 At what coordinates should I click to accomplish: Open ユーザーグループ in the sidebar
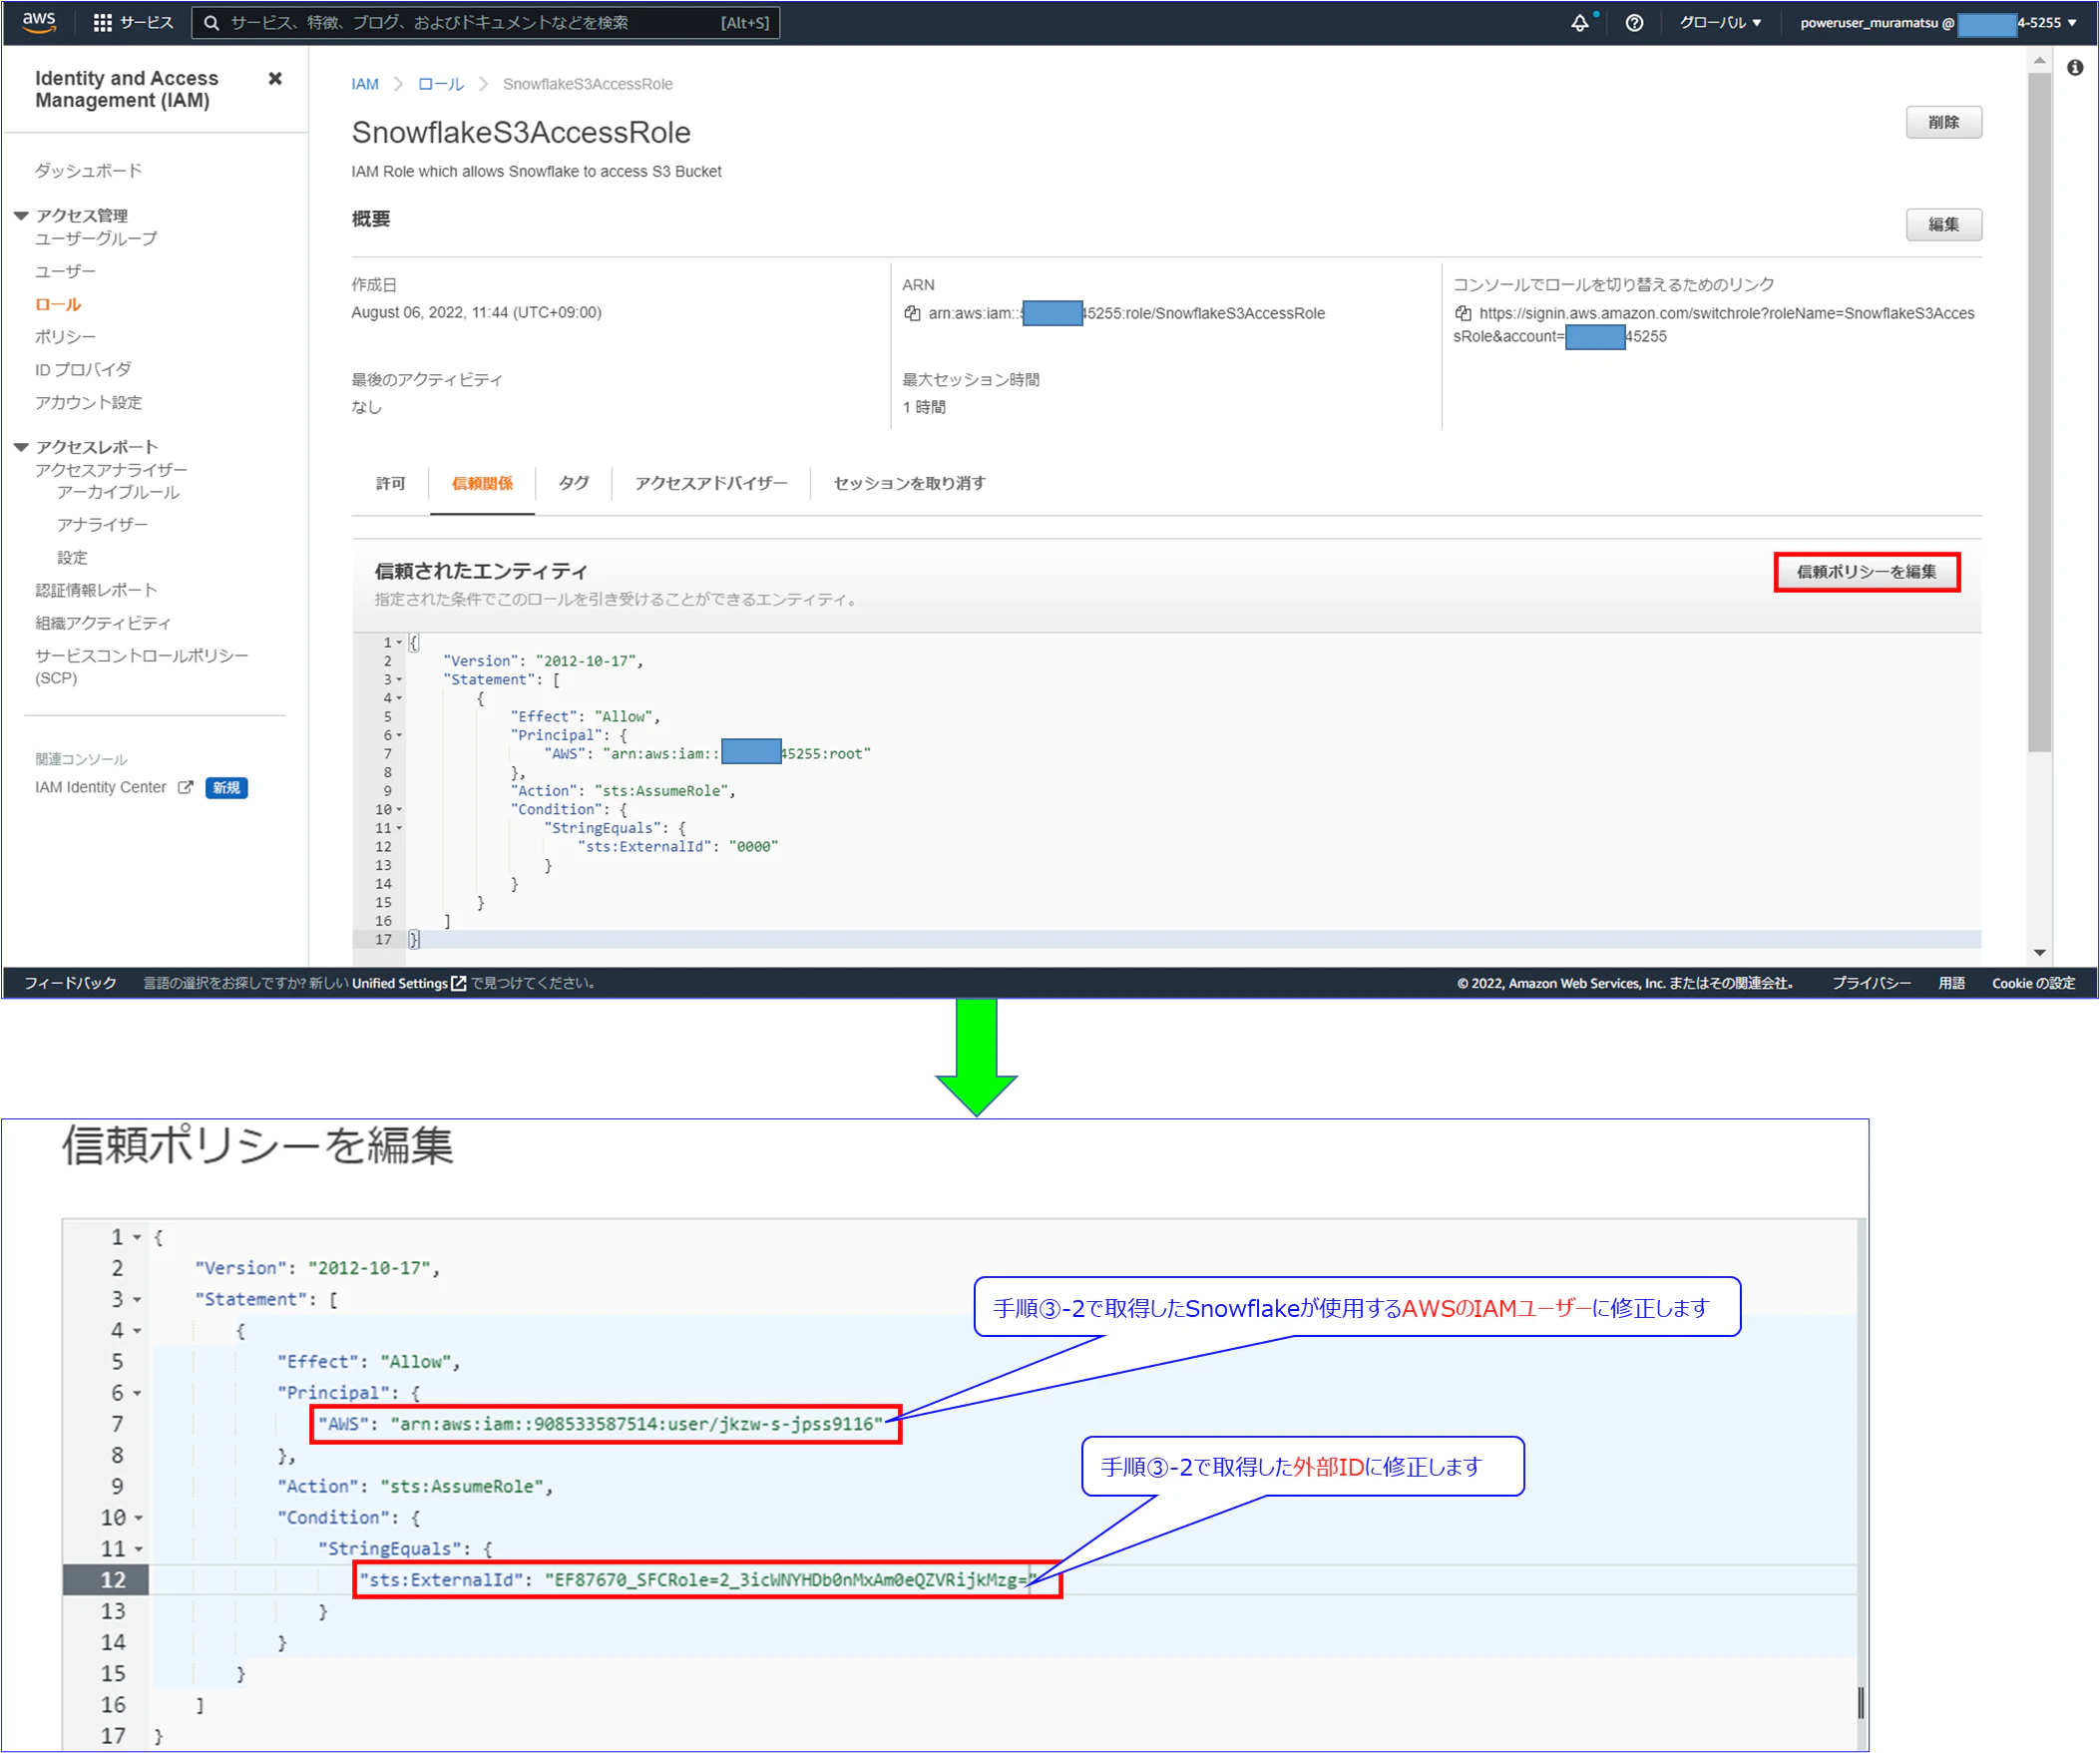pos(96,239)
